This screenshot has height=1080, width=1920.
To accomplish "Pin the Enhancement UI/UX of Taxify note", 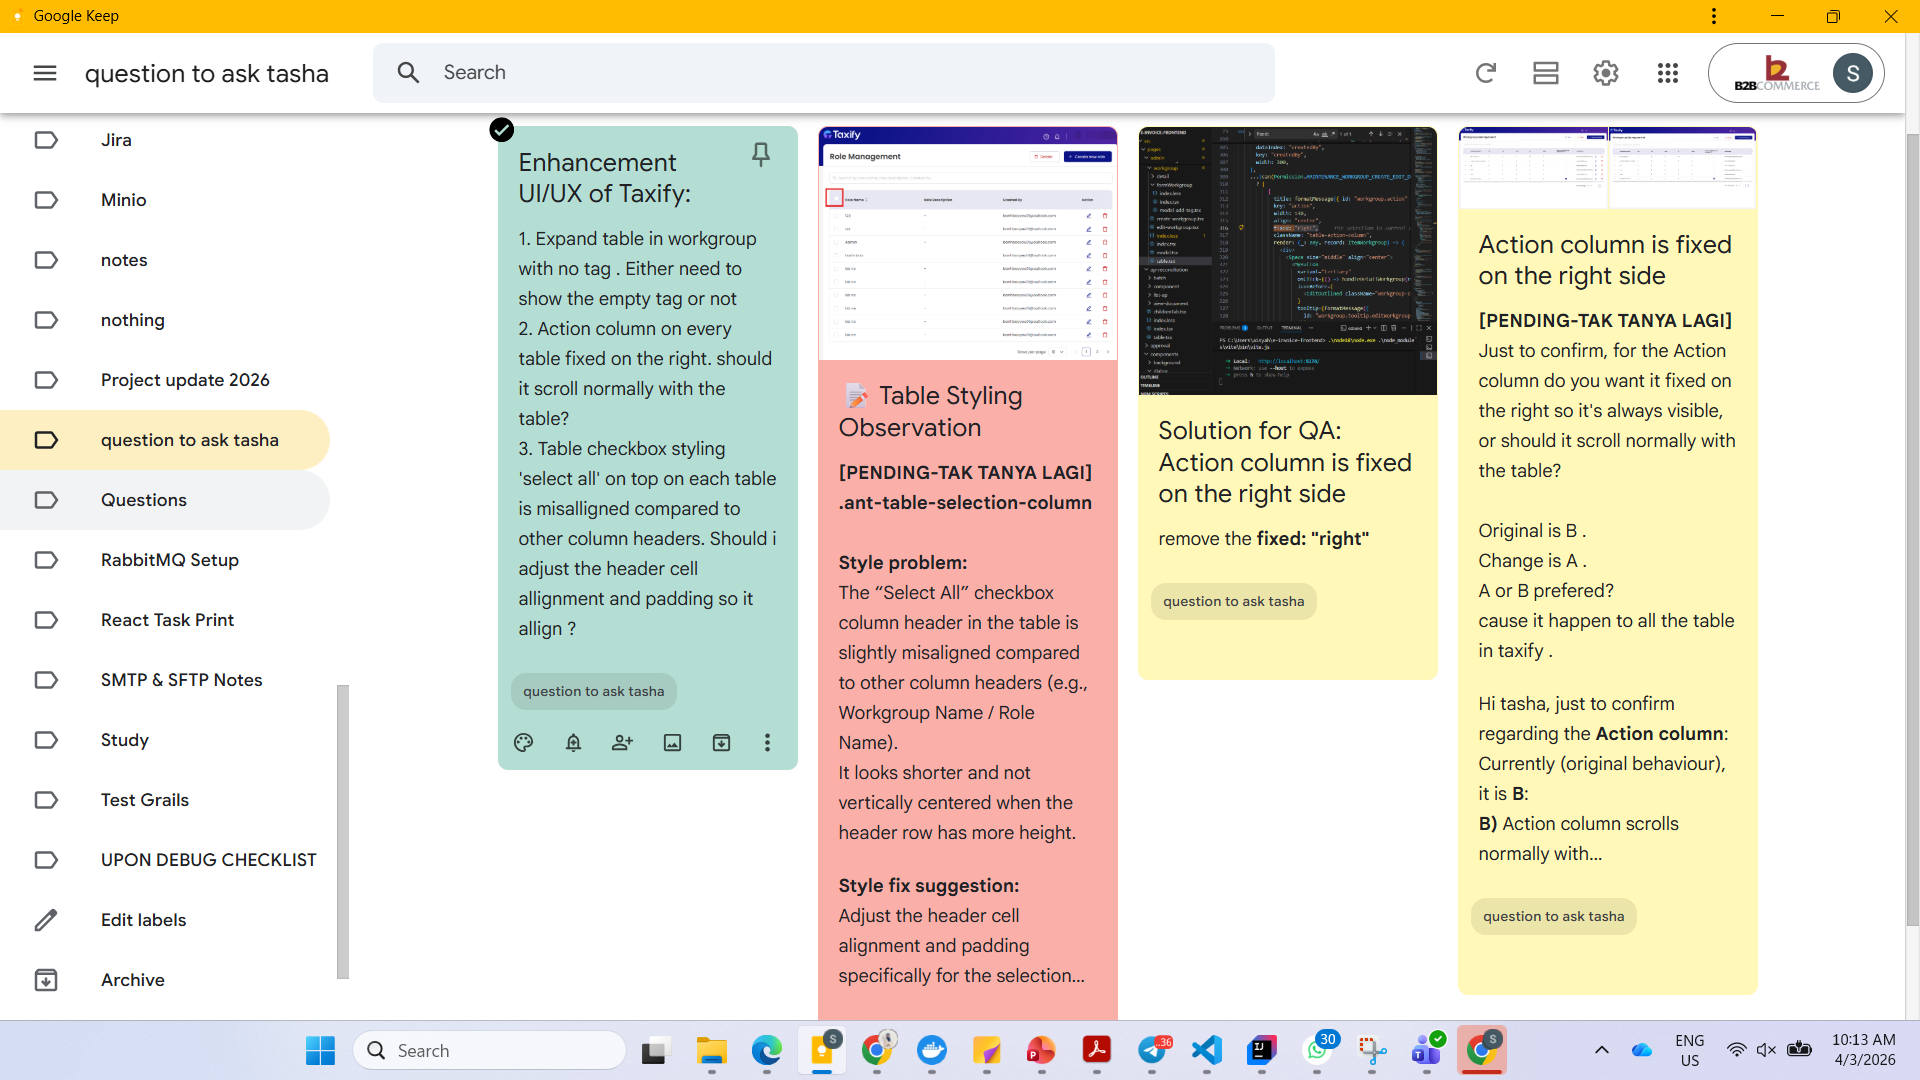I will click(x=761, y=154).
